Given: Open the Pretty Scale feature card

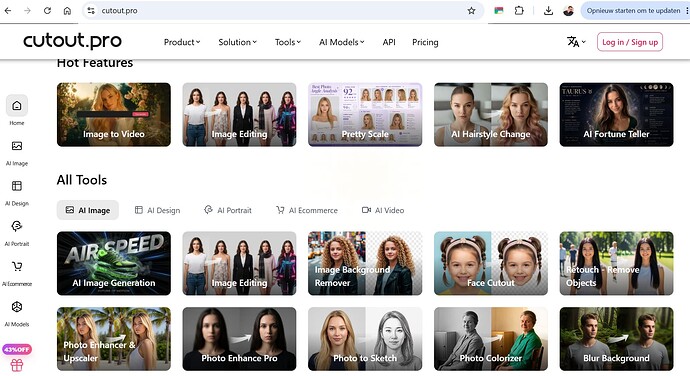Looking at the screenshot, I should point(365,114).
